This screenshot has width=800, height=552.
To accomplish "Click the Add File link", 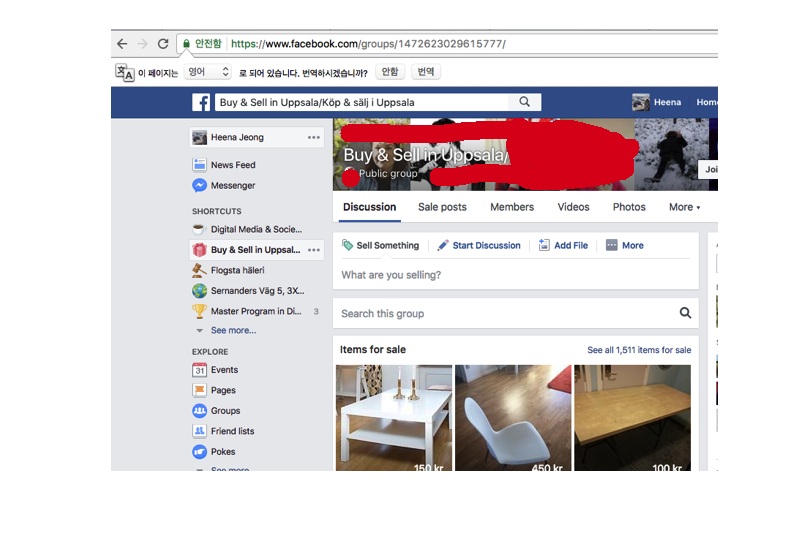I will [571, 245].
